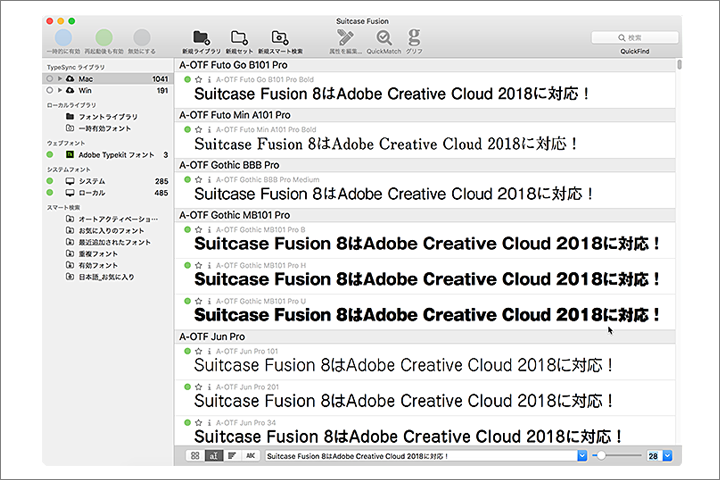Click the gray deactivate (無効にする) button
The image size is (720, 480).
point(141,38)
